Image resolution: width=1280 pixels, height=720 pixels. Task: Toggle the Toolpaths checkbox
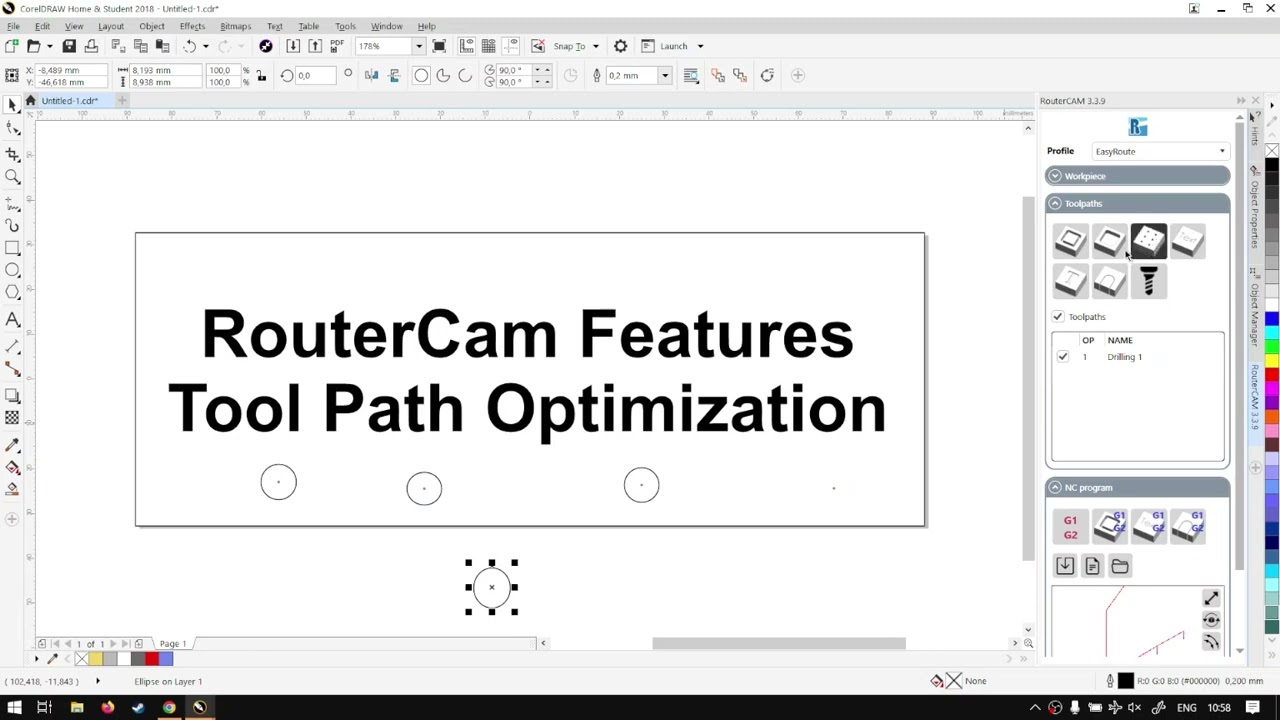pos(1057,317)
